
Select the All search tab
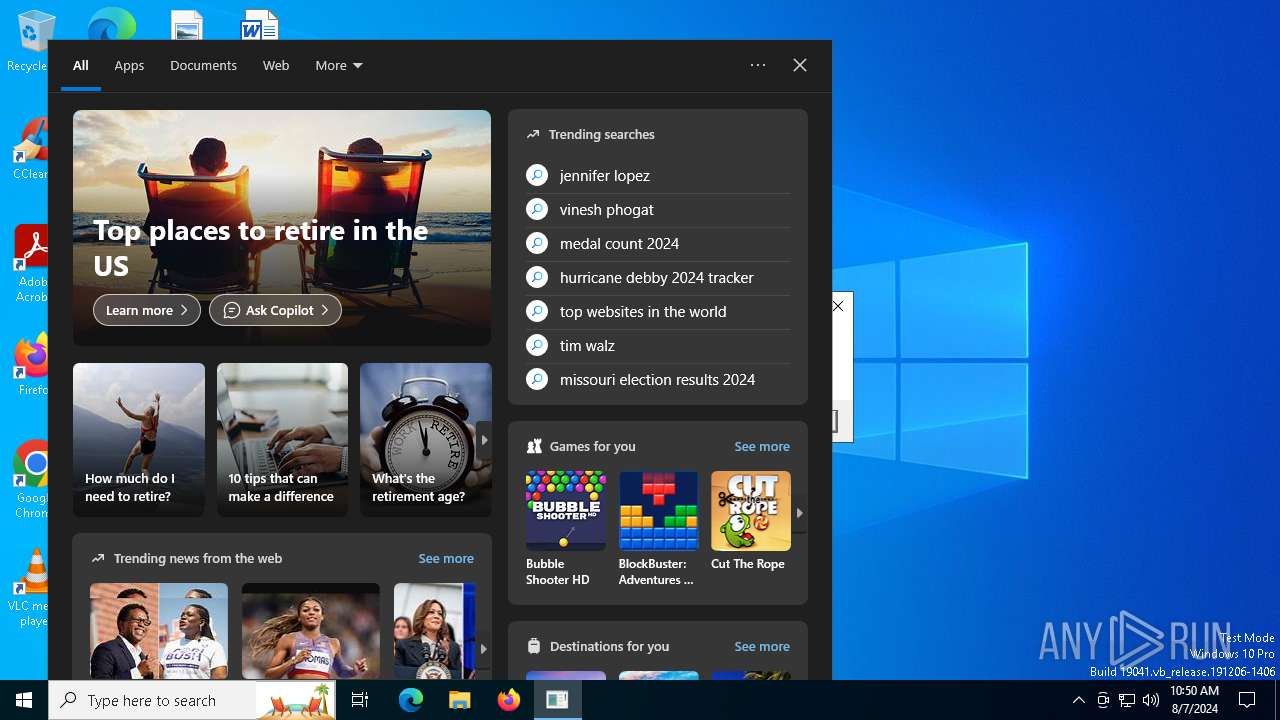(x=81, y=65)
